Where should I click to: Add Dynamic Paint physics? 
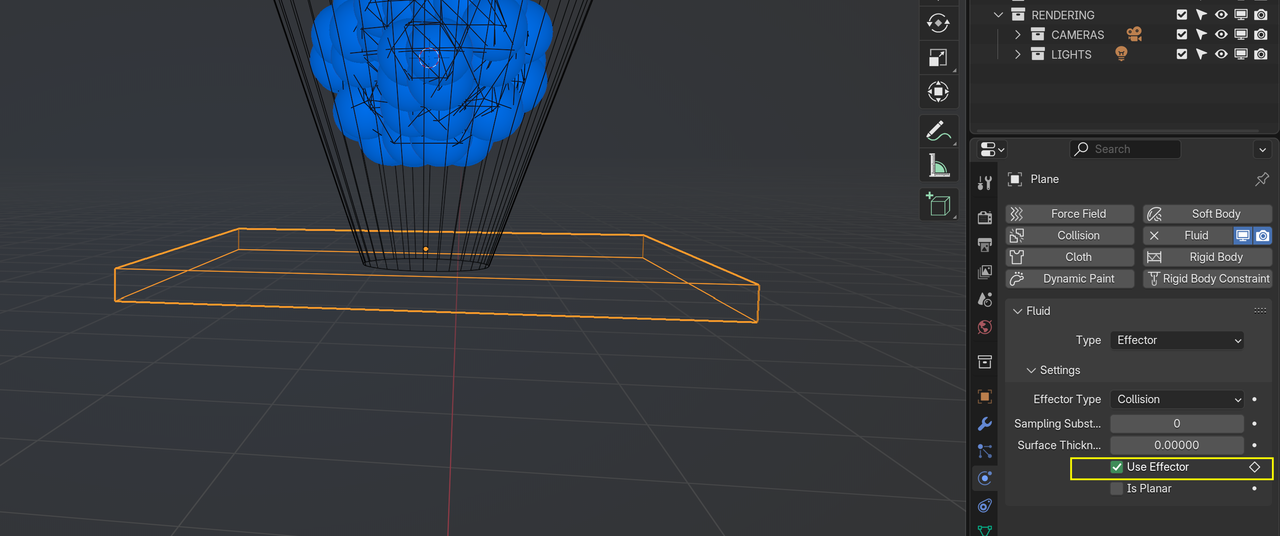point(1070,279)
